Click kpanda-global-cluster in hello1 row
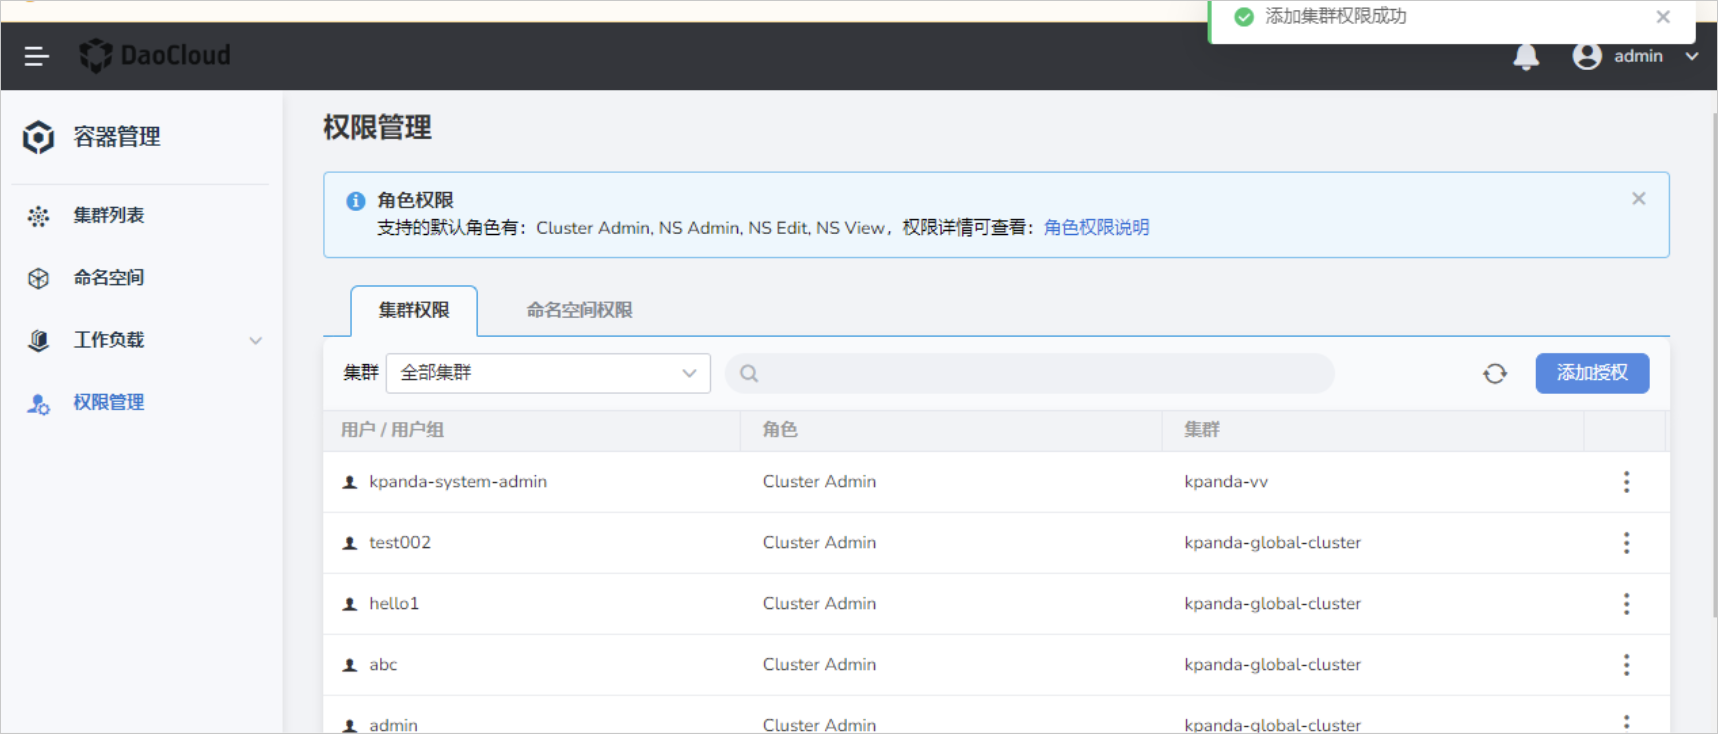 coord(1272,604)
